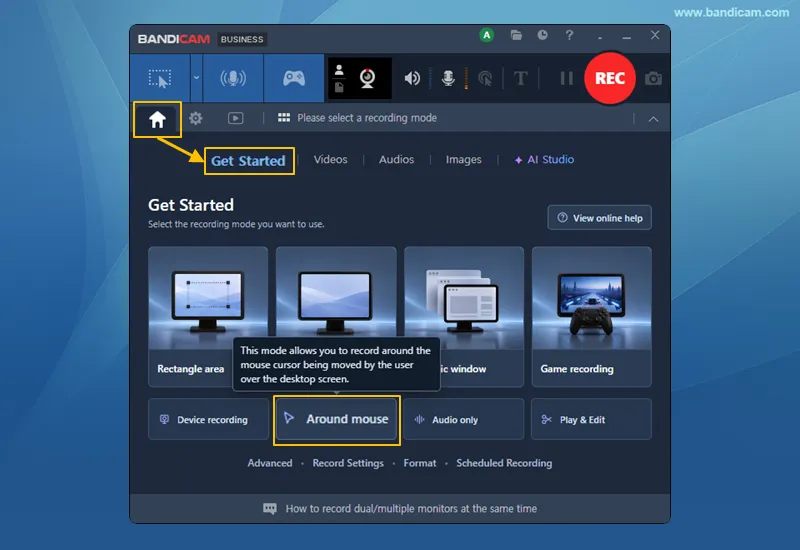Click the Please select a recording mode text

(367, 118)
